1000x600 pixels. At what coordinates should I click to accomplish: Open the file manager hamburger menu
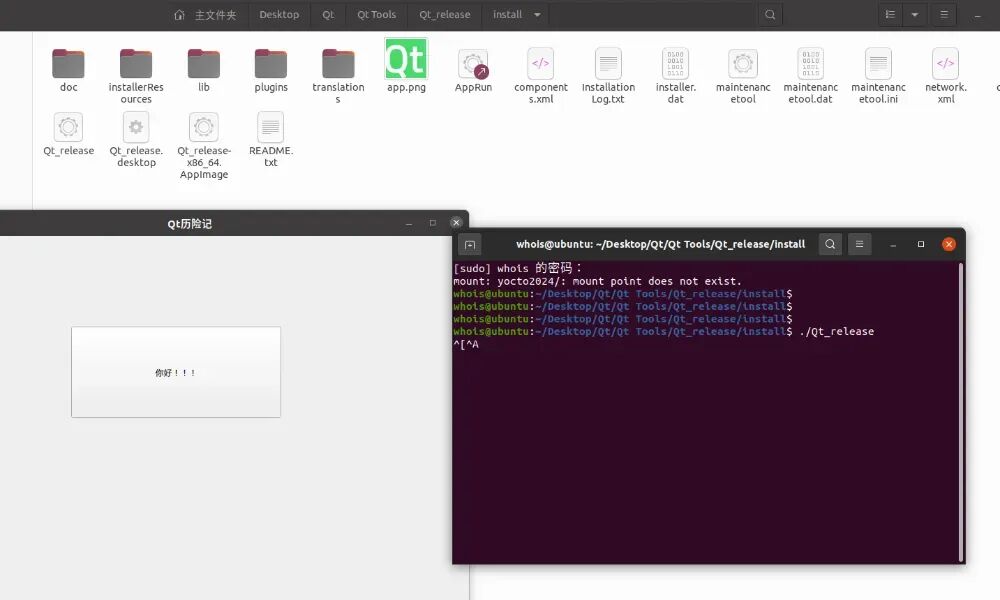[x=944, y=15]
